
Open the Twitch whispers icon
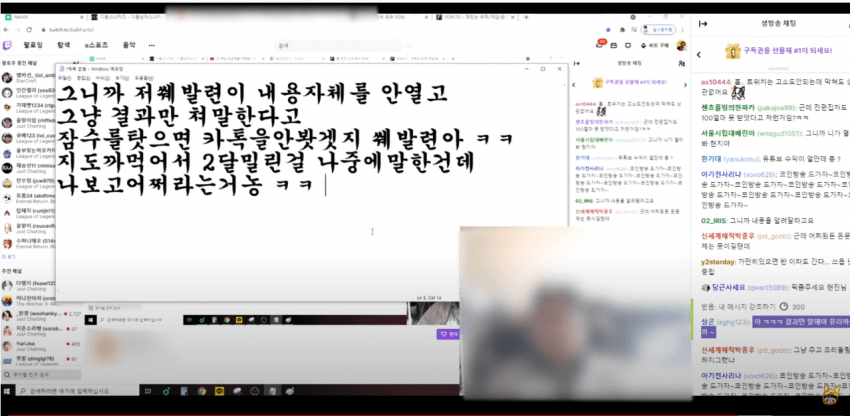click(628, 46)
